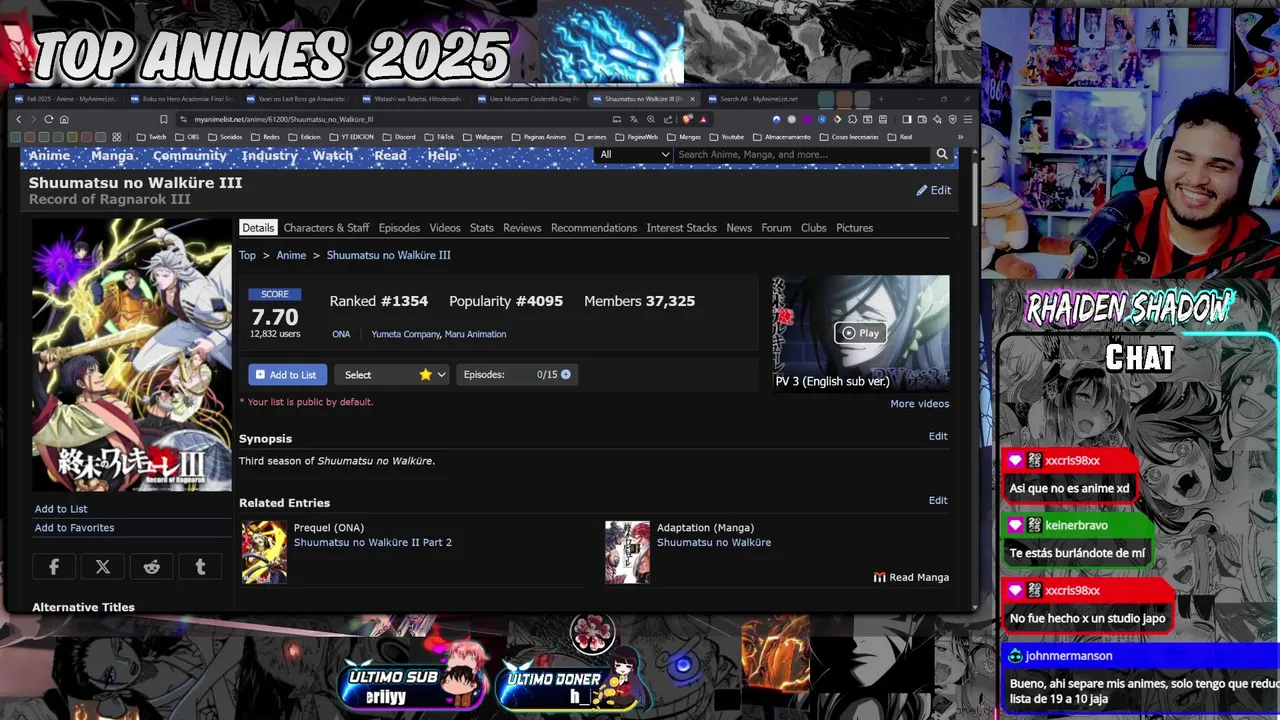Click the Edit link next to Synopsis
The height and width of the screenshot is (720, 1280).
(938, 436)
